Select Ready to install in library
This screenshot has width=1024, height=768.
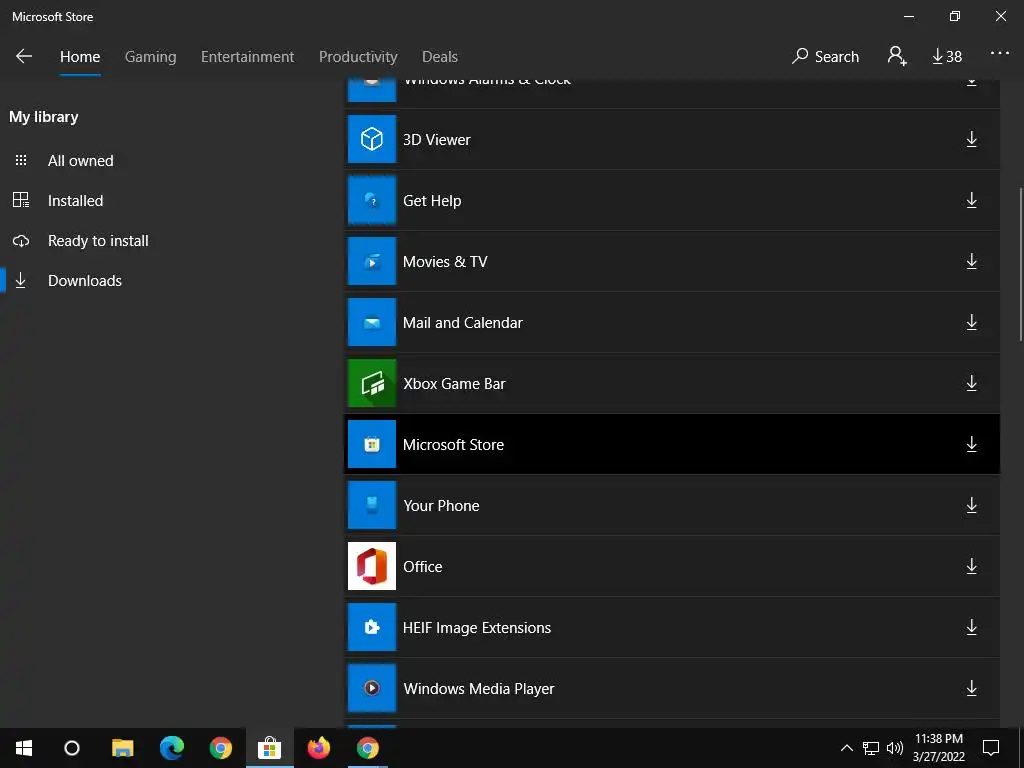[x=98, y=241]
